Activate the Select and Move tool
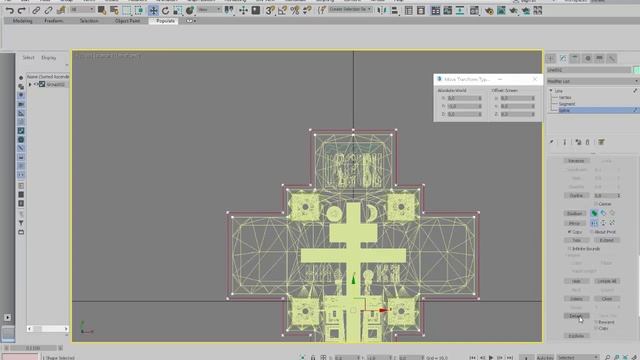 click(153, 10)
